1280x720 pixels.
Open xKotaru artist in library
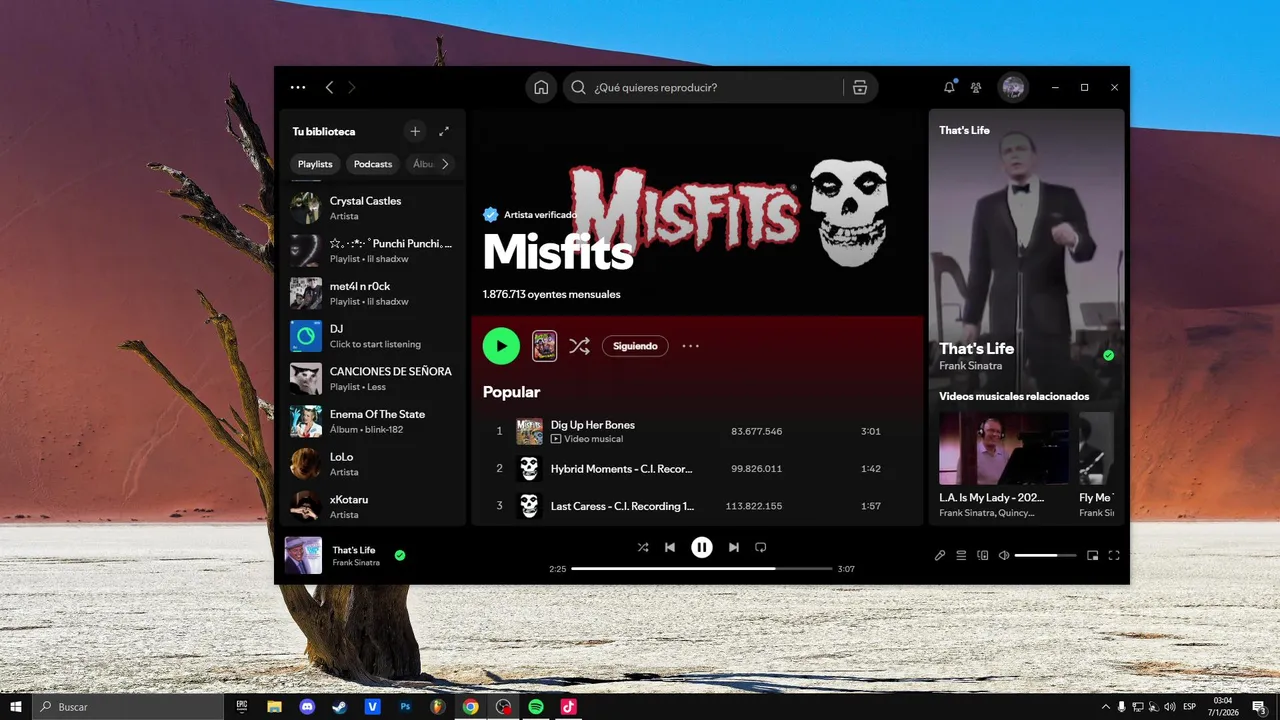(373, 506)
